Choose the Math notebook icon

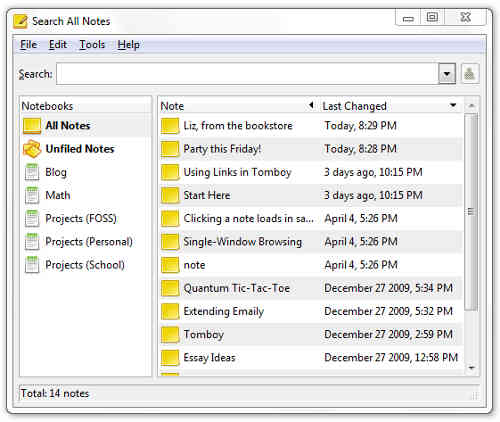point(32,195)
